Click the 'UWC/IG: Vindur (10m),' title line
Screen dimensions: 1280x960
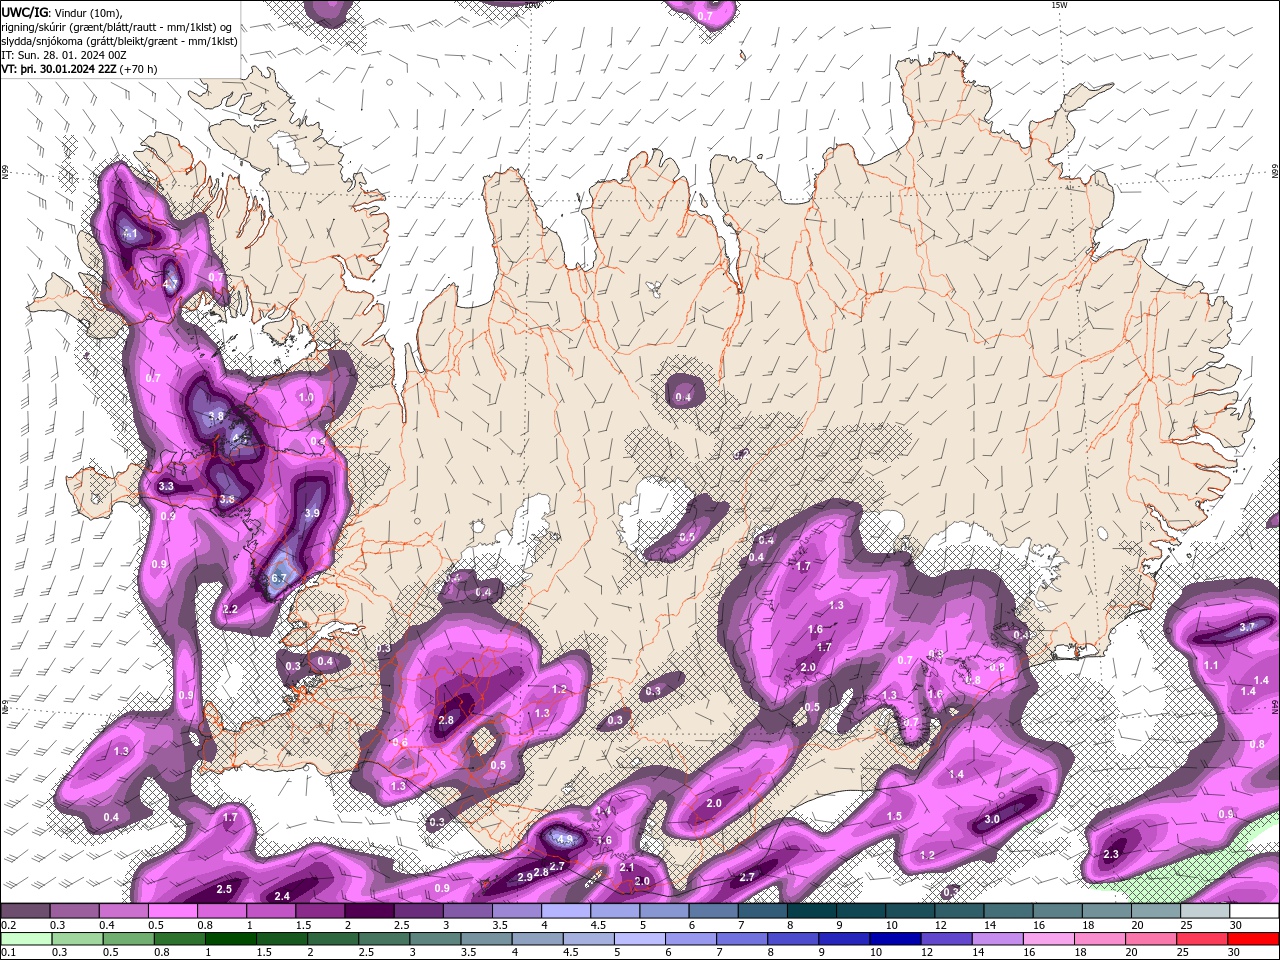coord(62,12)
